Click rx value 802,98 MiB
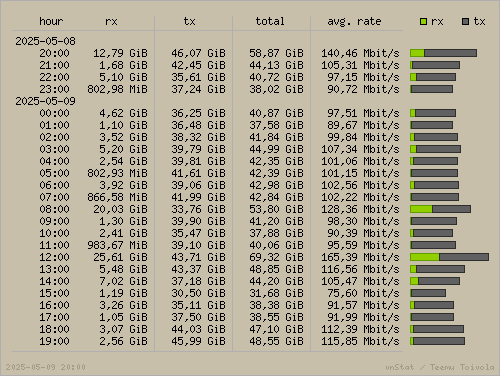The width and height of the screenshot is (500, 376). coord(117,89)
